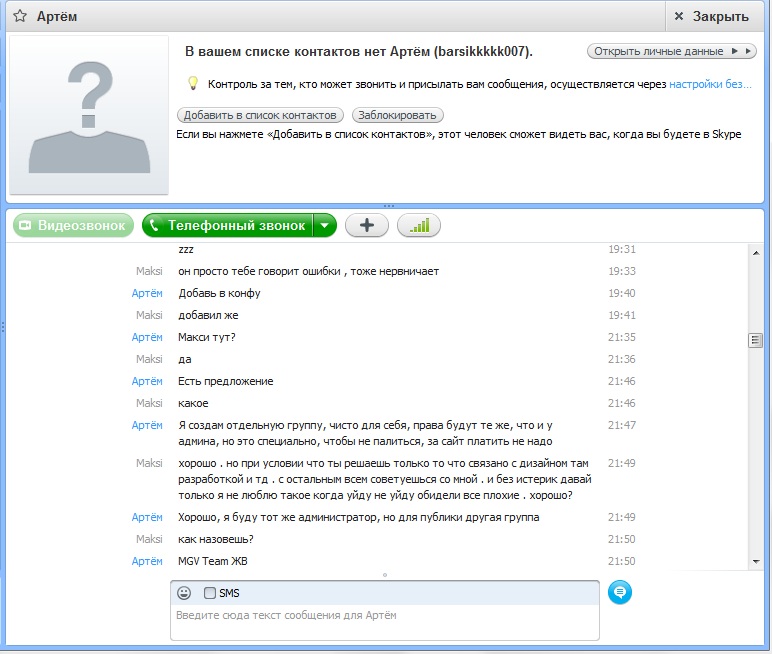Click the message 'Макси тут?'
Image resolution: width=772 pixels, height=654 pixels.
tap(207, 337)
